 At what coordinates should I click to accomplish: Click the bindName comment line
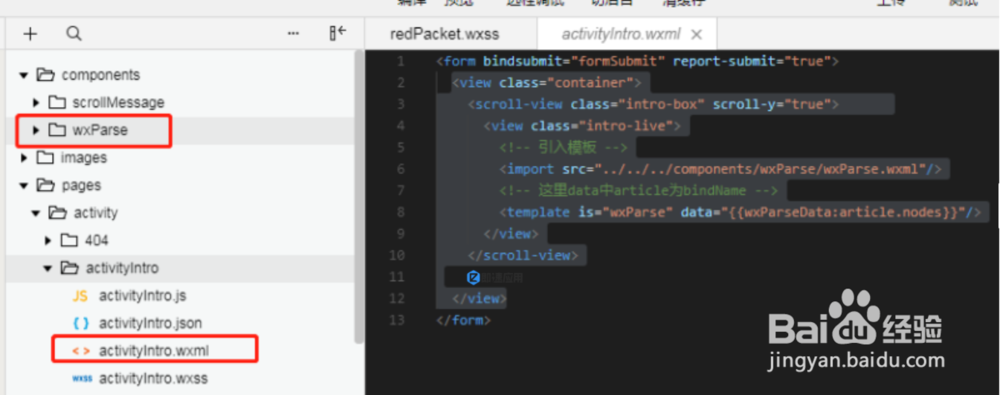pyautogui.click(x=638, y=191)
